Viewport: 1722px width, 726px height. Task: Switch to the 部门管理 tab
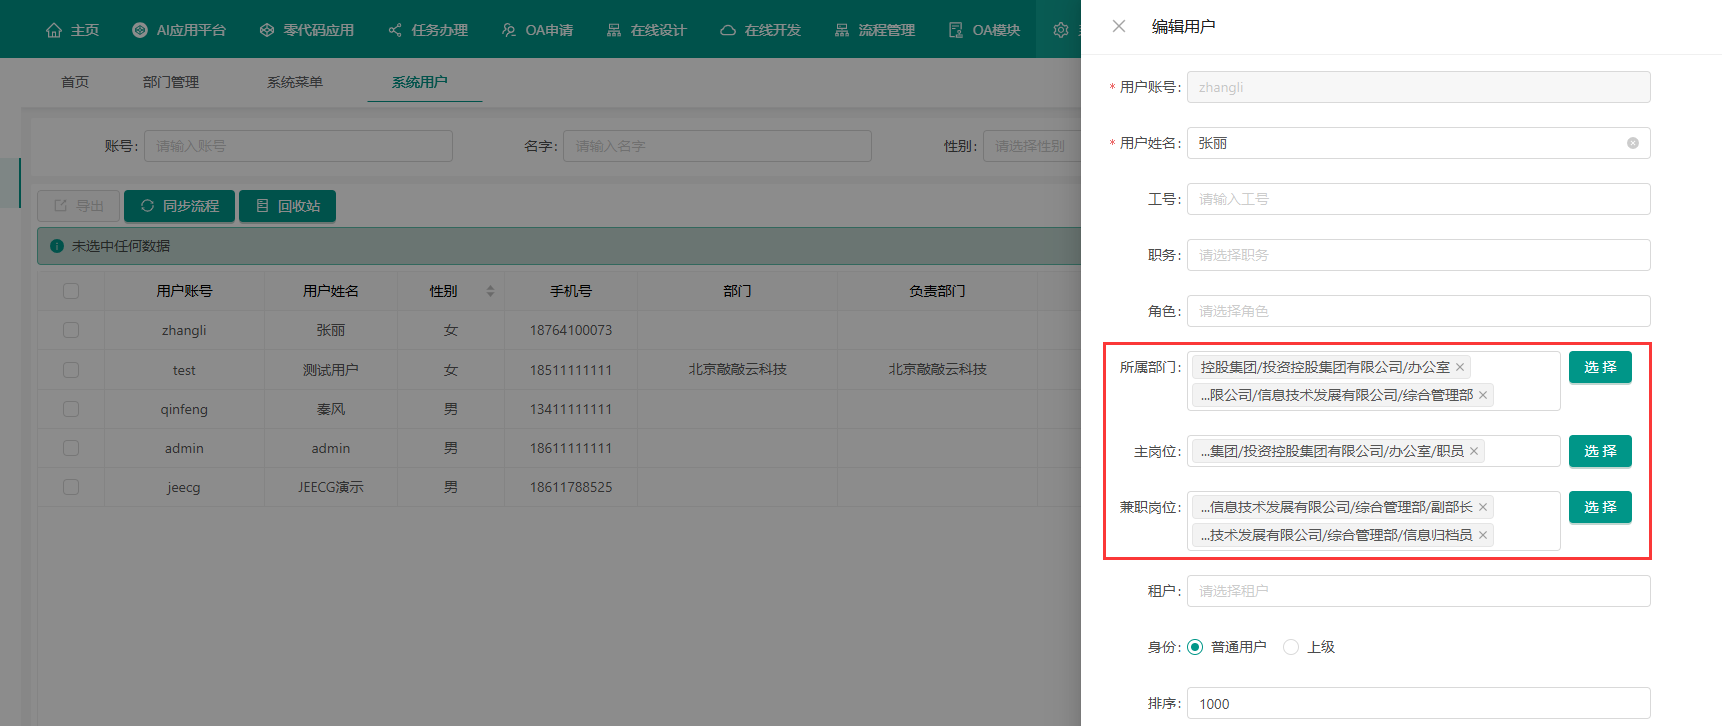[171, 82]
